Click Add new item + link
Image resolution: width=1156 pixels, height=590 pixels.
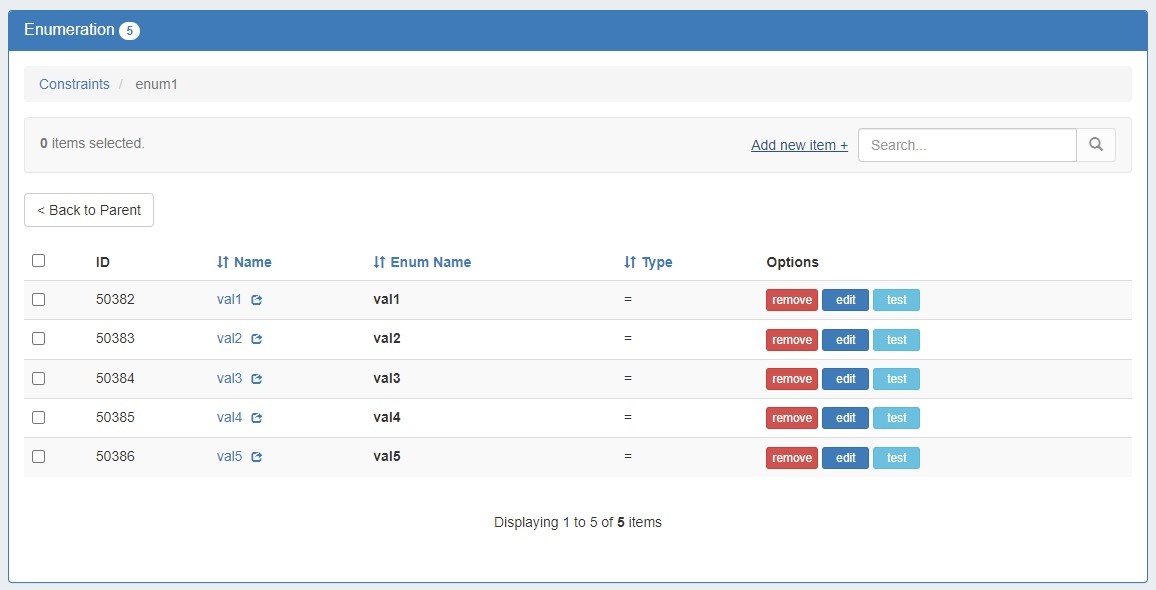[x=799, y=145]
